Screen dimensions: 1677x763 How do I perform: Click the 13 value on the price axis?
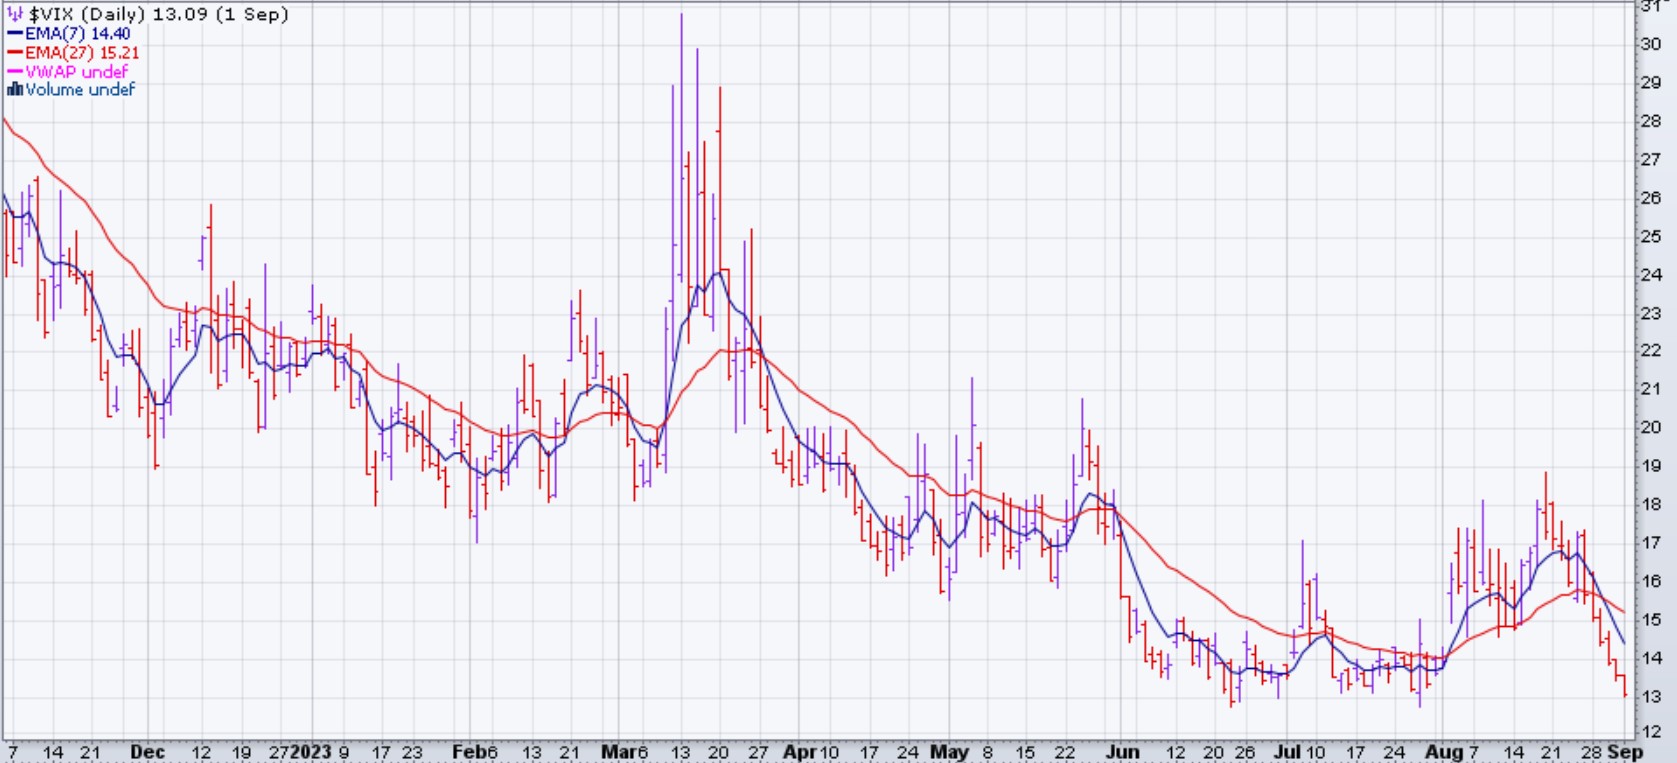click(1650, 696)
